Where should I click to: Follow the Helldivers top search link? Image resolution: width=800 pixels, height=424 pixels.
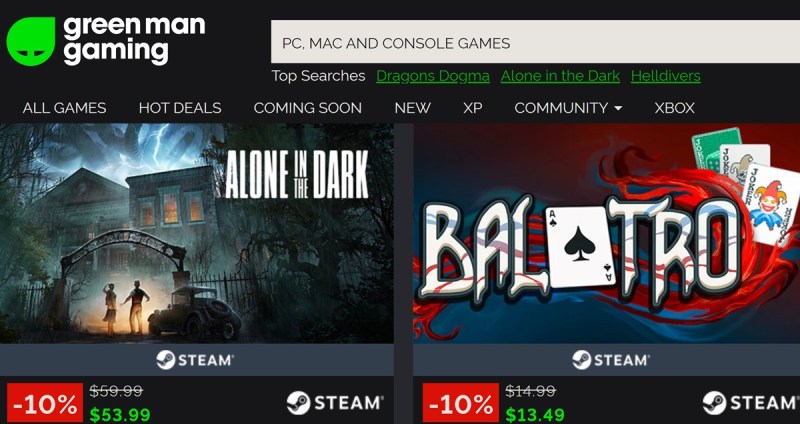tap(665, 76)
